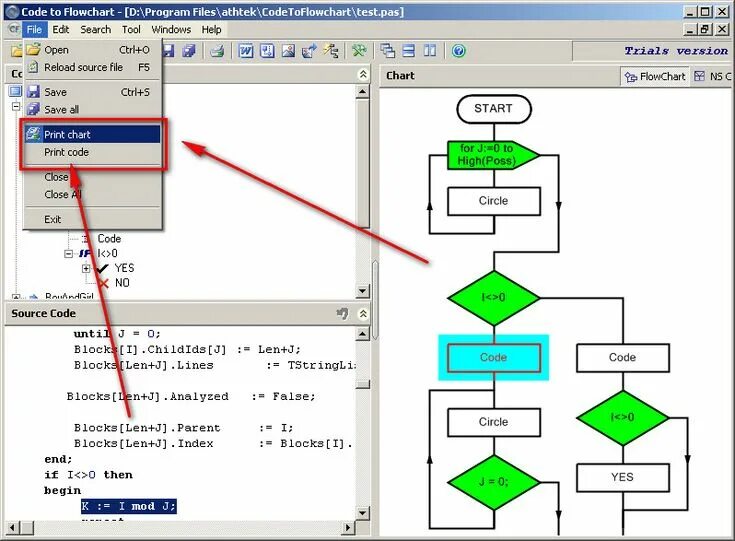Click the undo icon in Source Code header
Image resolution: width=735 pixels, height=541 pixels.
(343, 313)
